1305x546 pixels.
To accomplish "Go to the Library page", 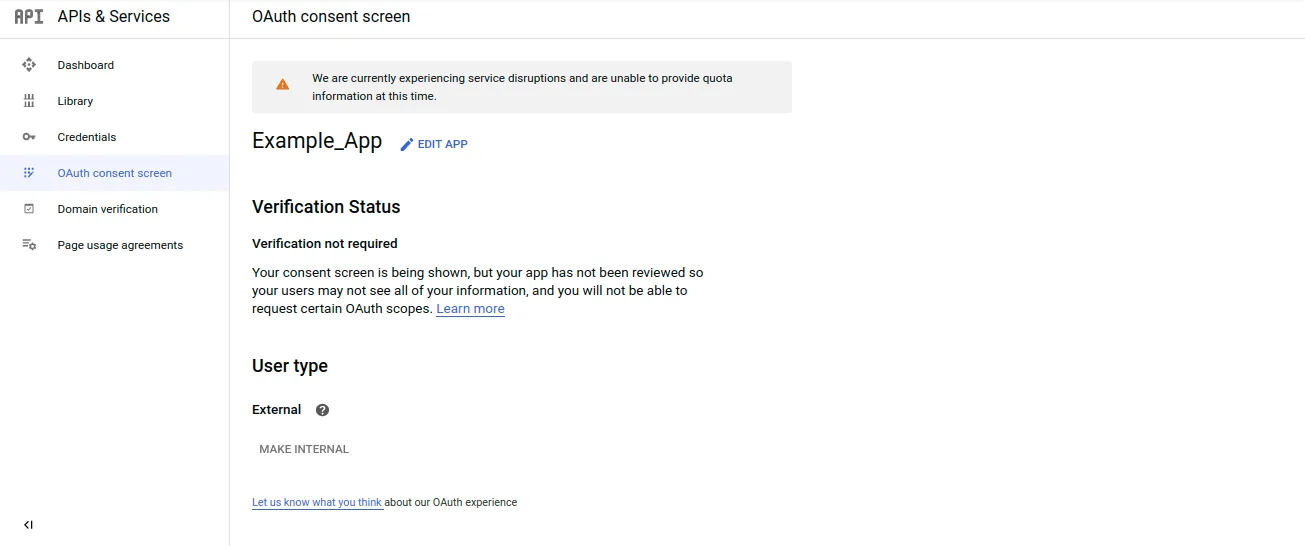I will pyautogui.click(x=114, y=101).
